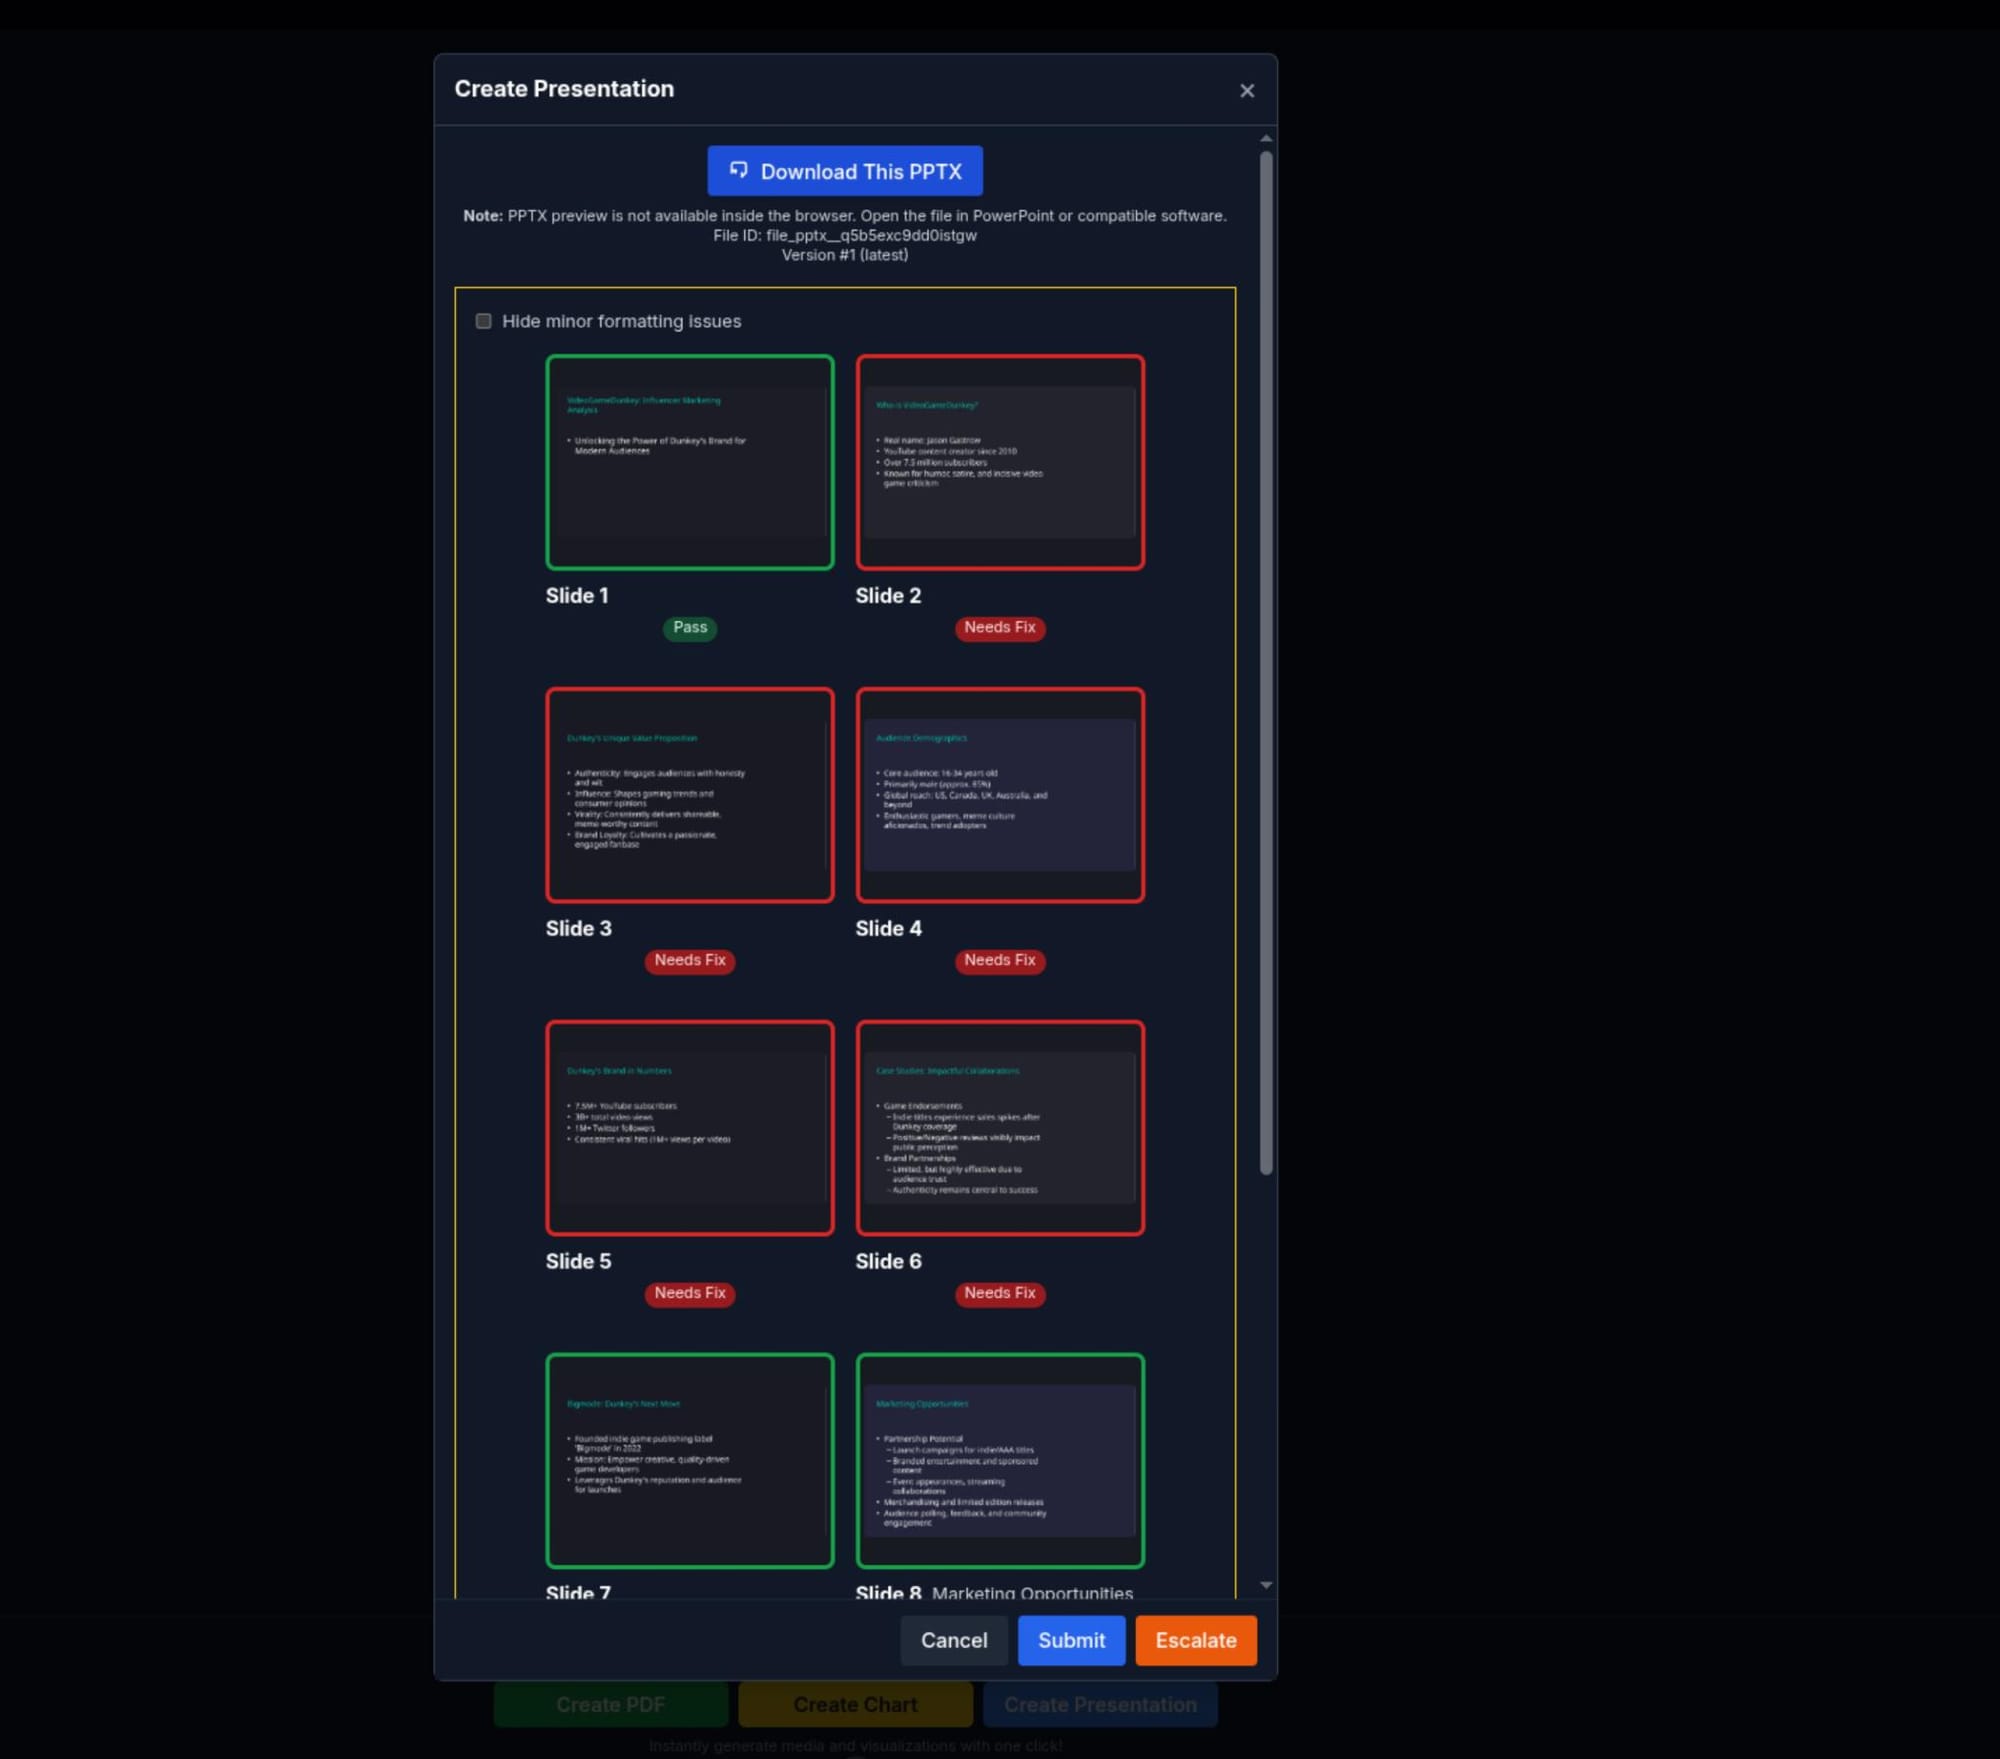
Task: Select Slide 8 Marketing Opportunities thumbnail
Action: coord(999,1460)
